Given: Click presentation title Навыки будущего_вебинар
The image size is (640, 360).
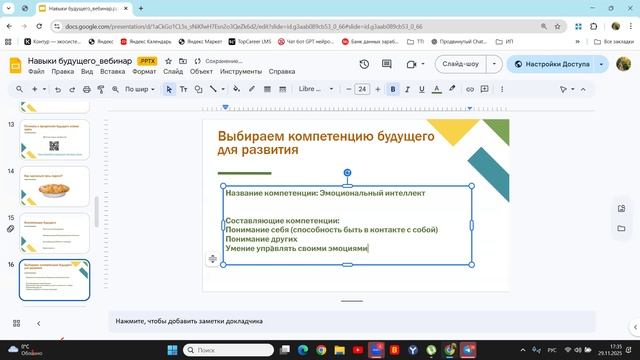Looking at the screenshot, I should pos(80,61).
